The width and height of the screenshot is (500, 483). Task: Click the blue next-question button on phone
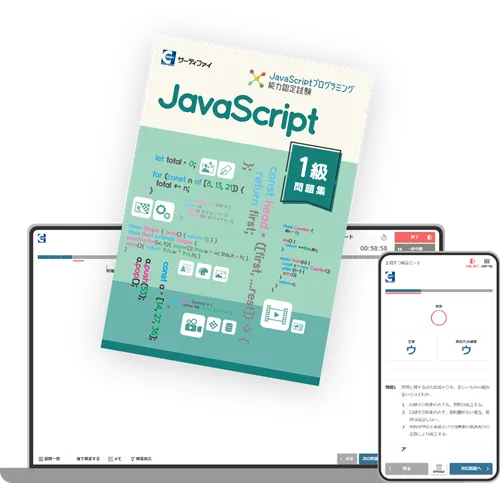click(x=471, y=468)
